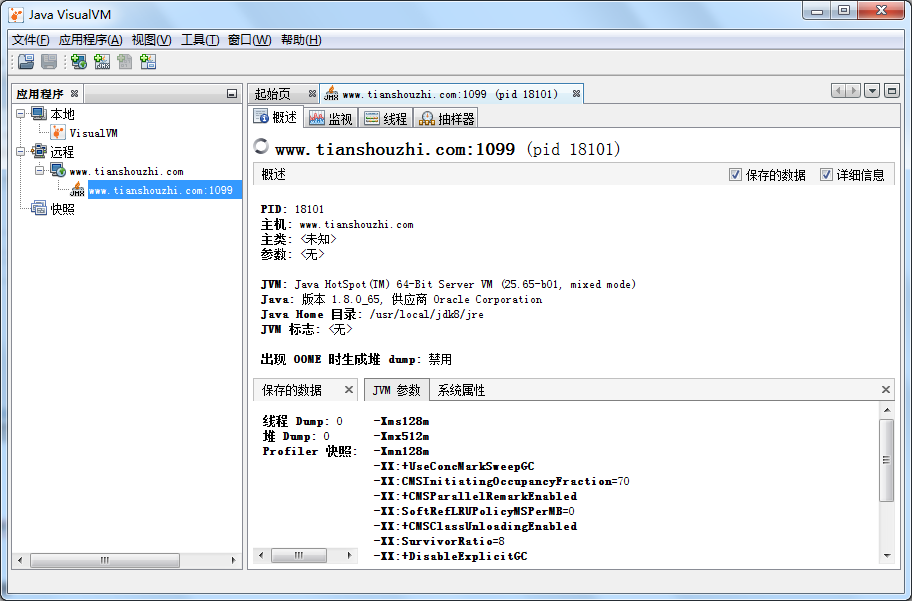Open the 工具(T) menu
The image size is (912, 601).
click(x=199, y=40)
